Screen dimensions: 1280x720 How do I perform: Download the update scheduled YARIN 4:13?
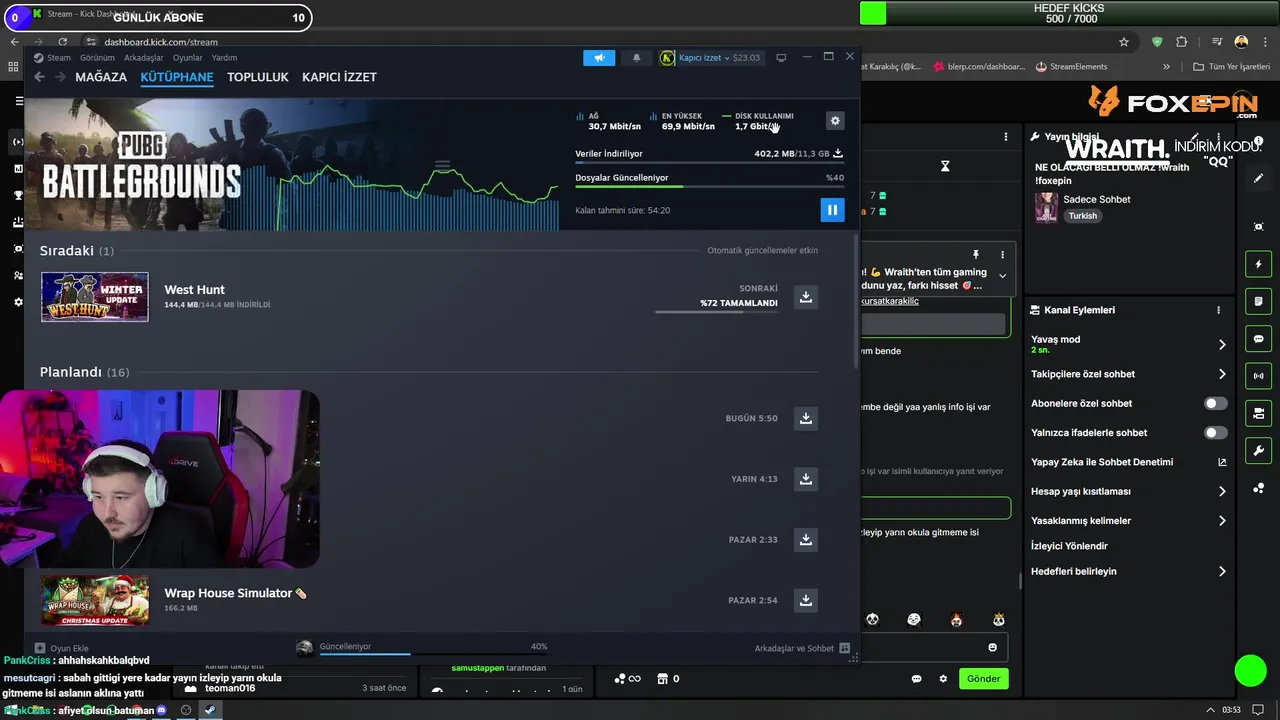click(806, 479)
